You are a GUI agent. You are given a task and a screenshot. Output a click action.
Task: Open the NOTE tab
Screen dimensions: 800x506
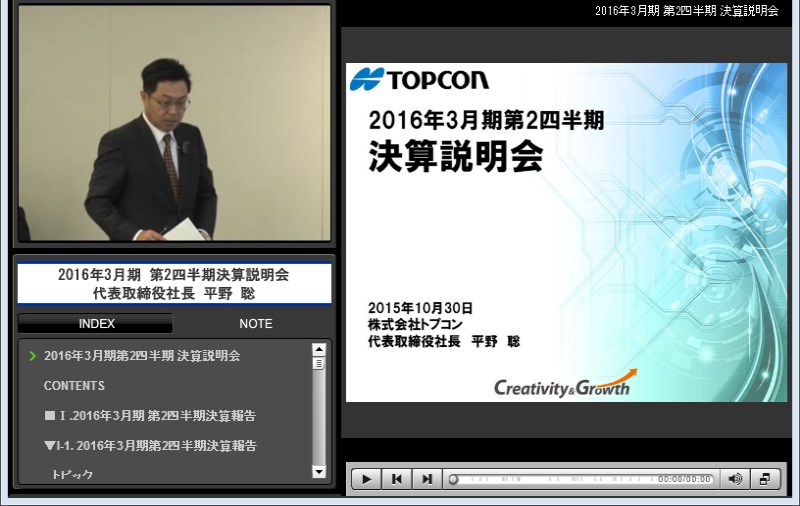[x=256, y=324]
